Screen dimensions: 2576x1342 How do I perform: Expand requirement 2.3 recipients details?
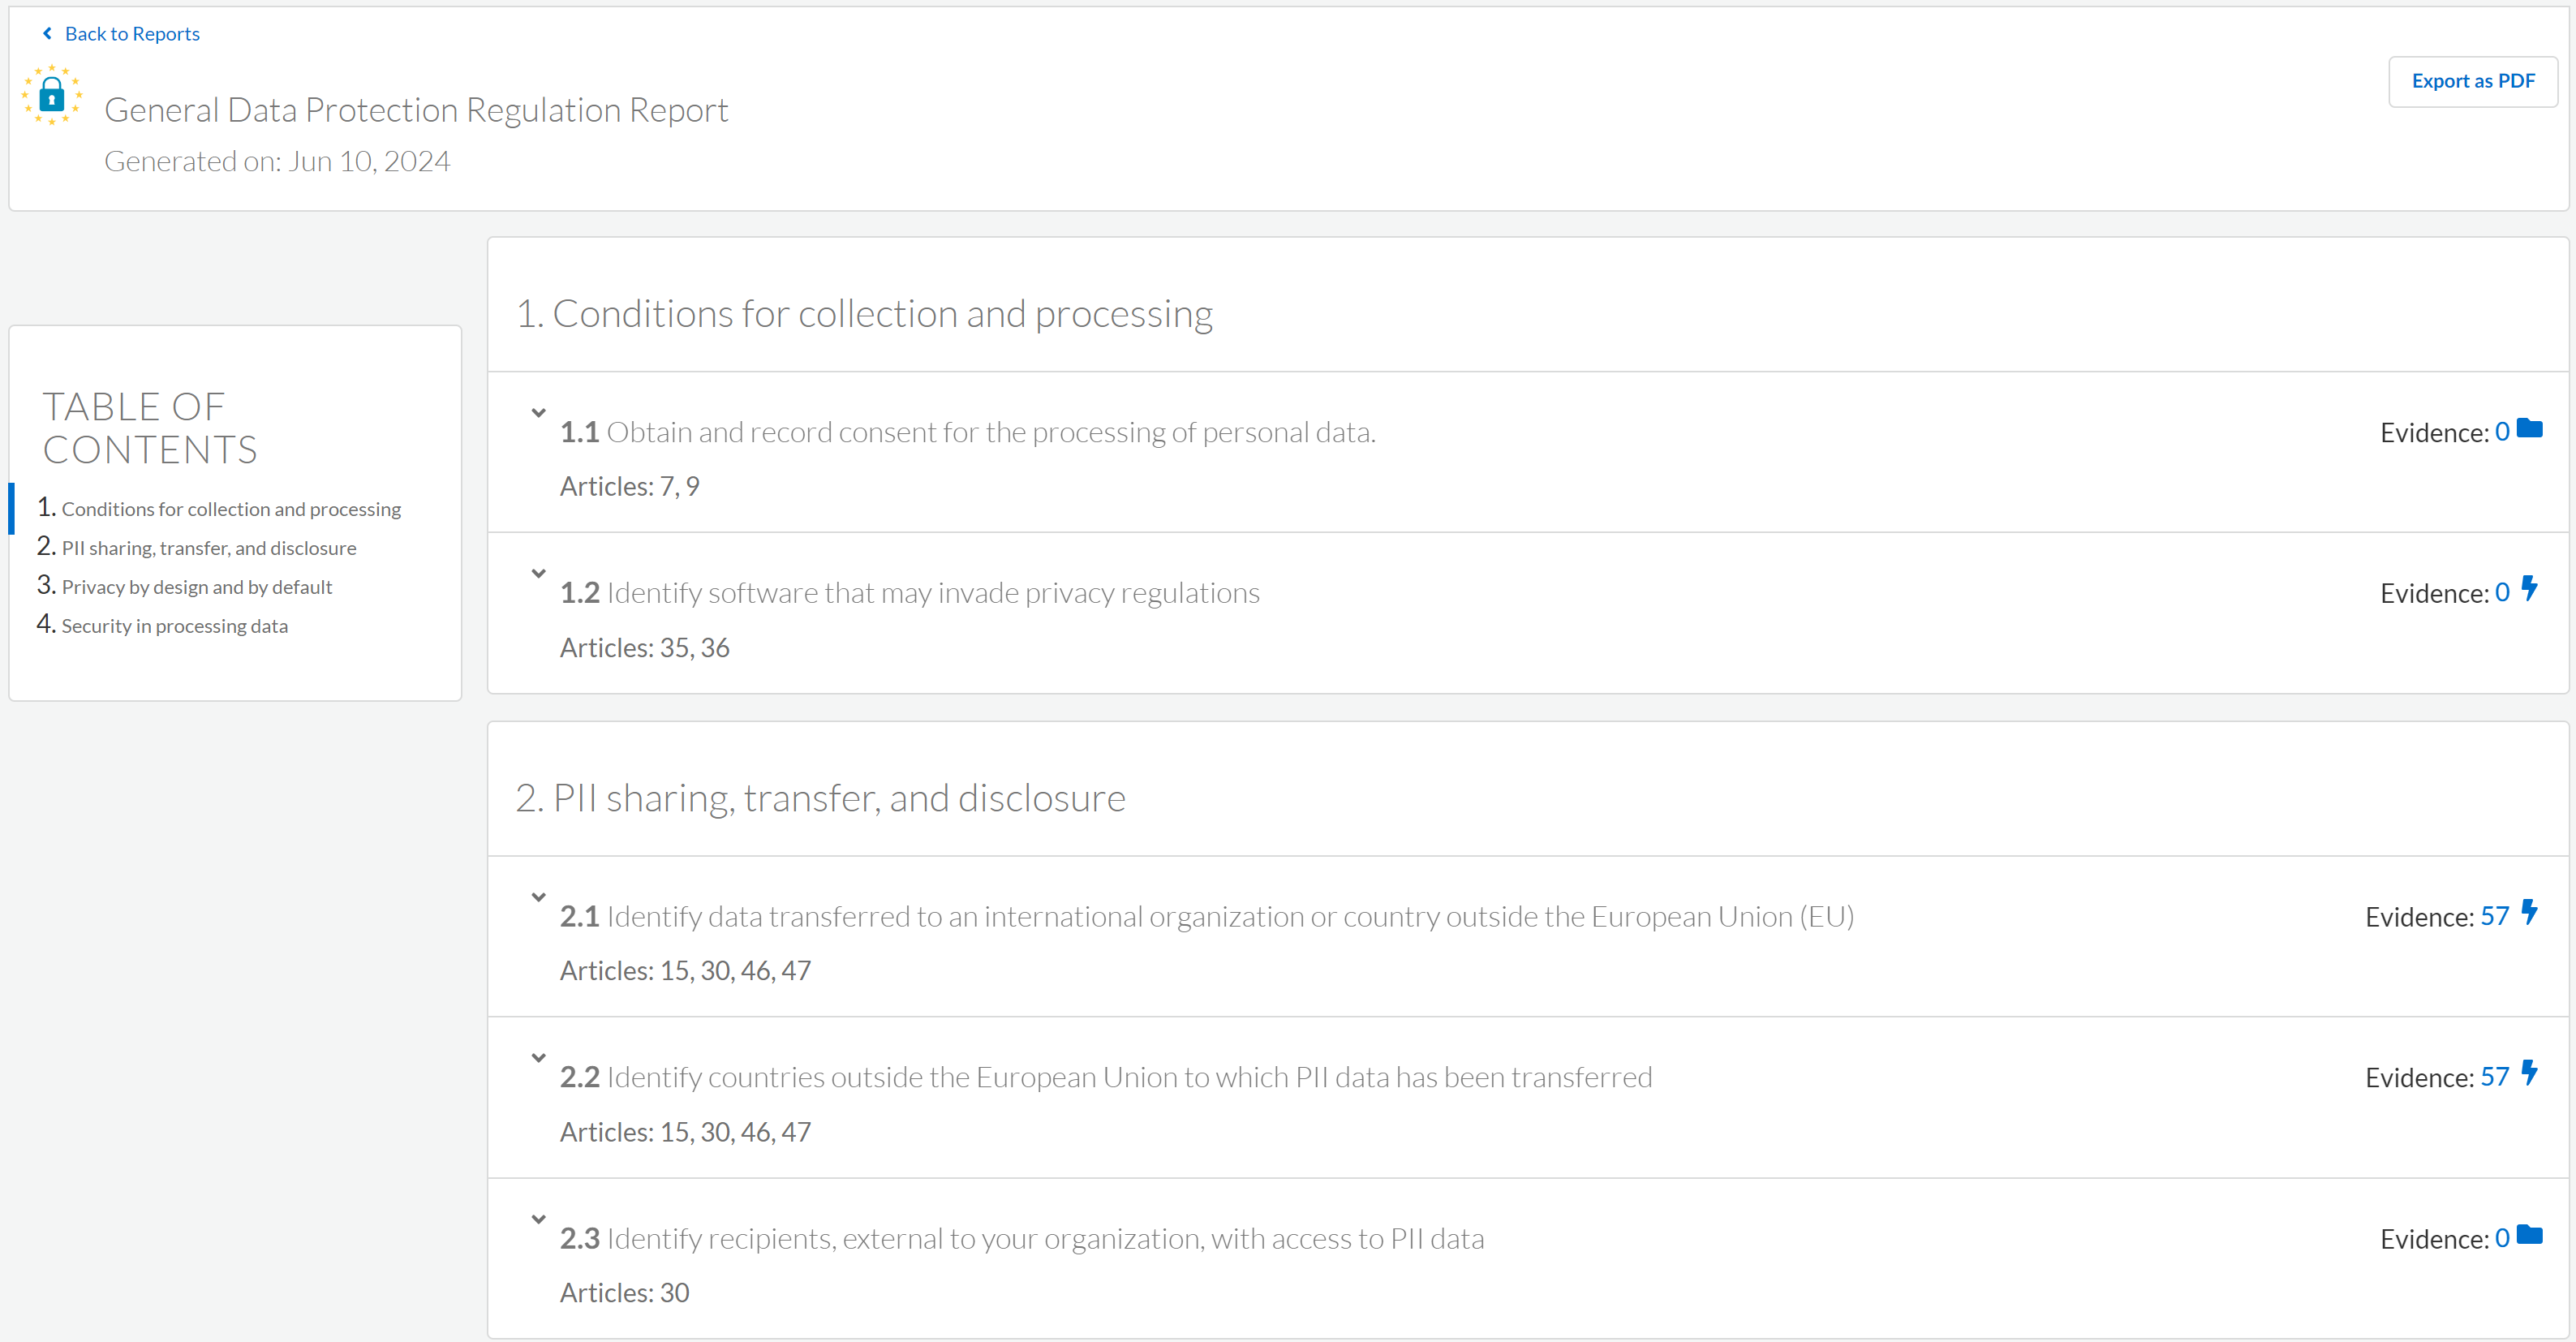pyautogui.click(x=538, y=1219)
